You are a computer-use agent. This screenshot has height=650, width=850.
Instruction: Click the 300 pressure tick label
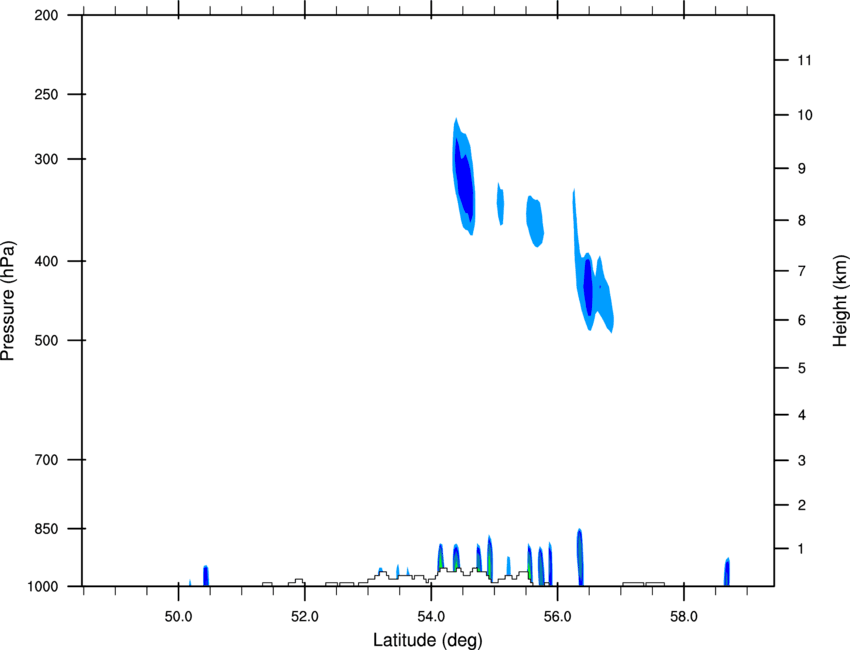tap(46, 159)
